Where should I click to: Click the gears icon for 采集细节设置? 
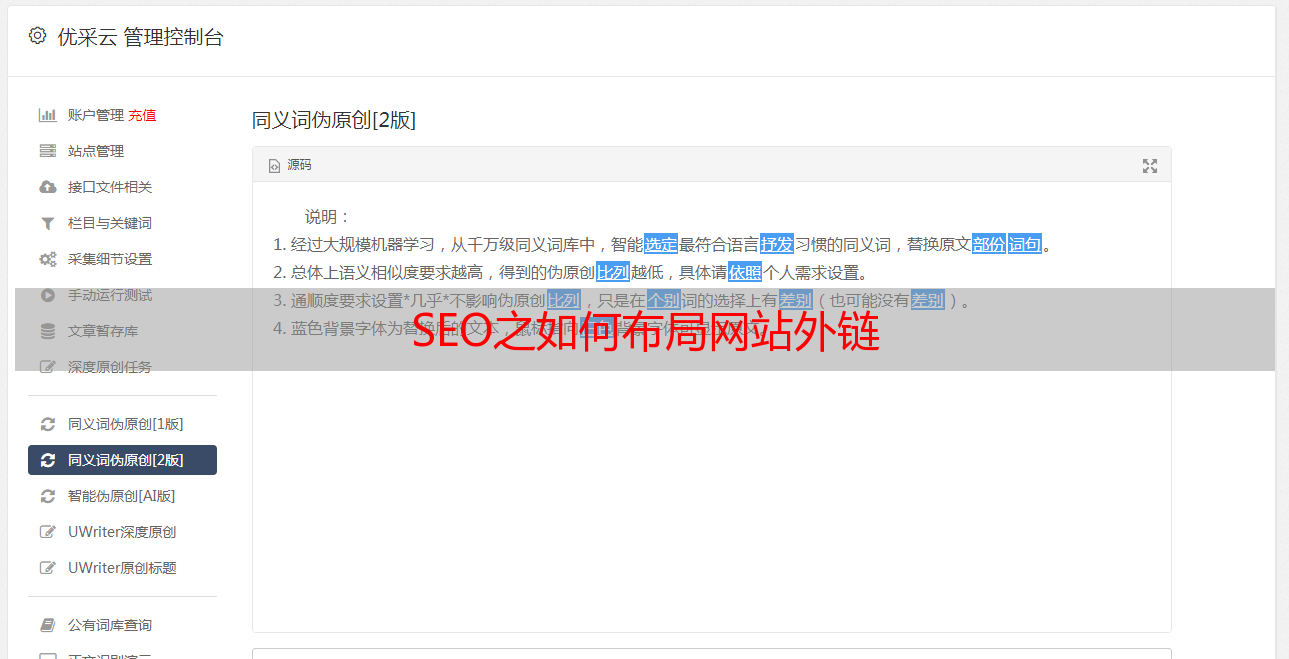click(x=47, y=259)
